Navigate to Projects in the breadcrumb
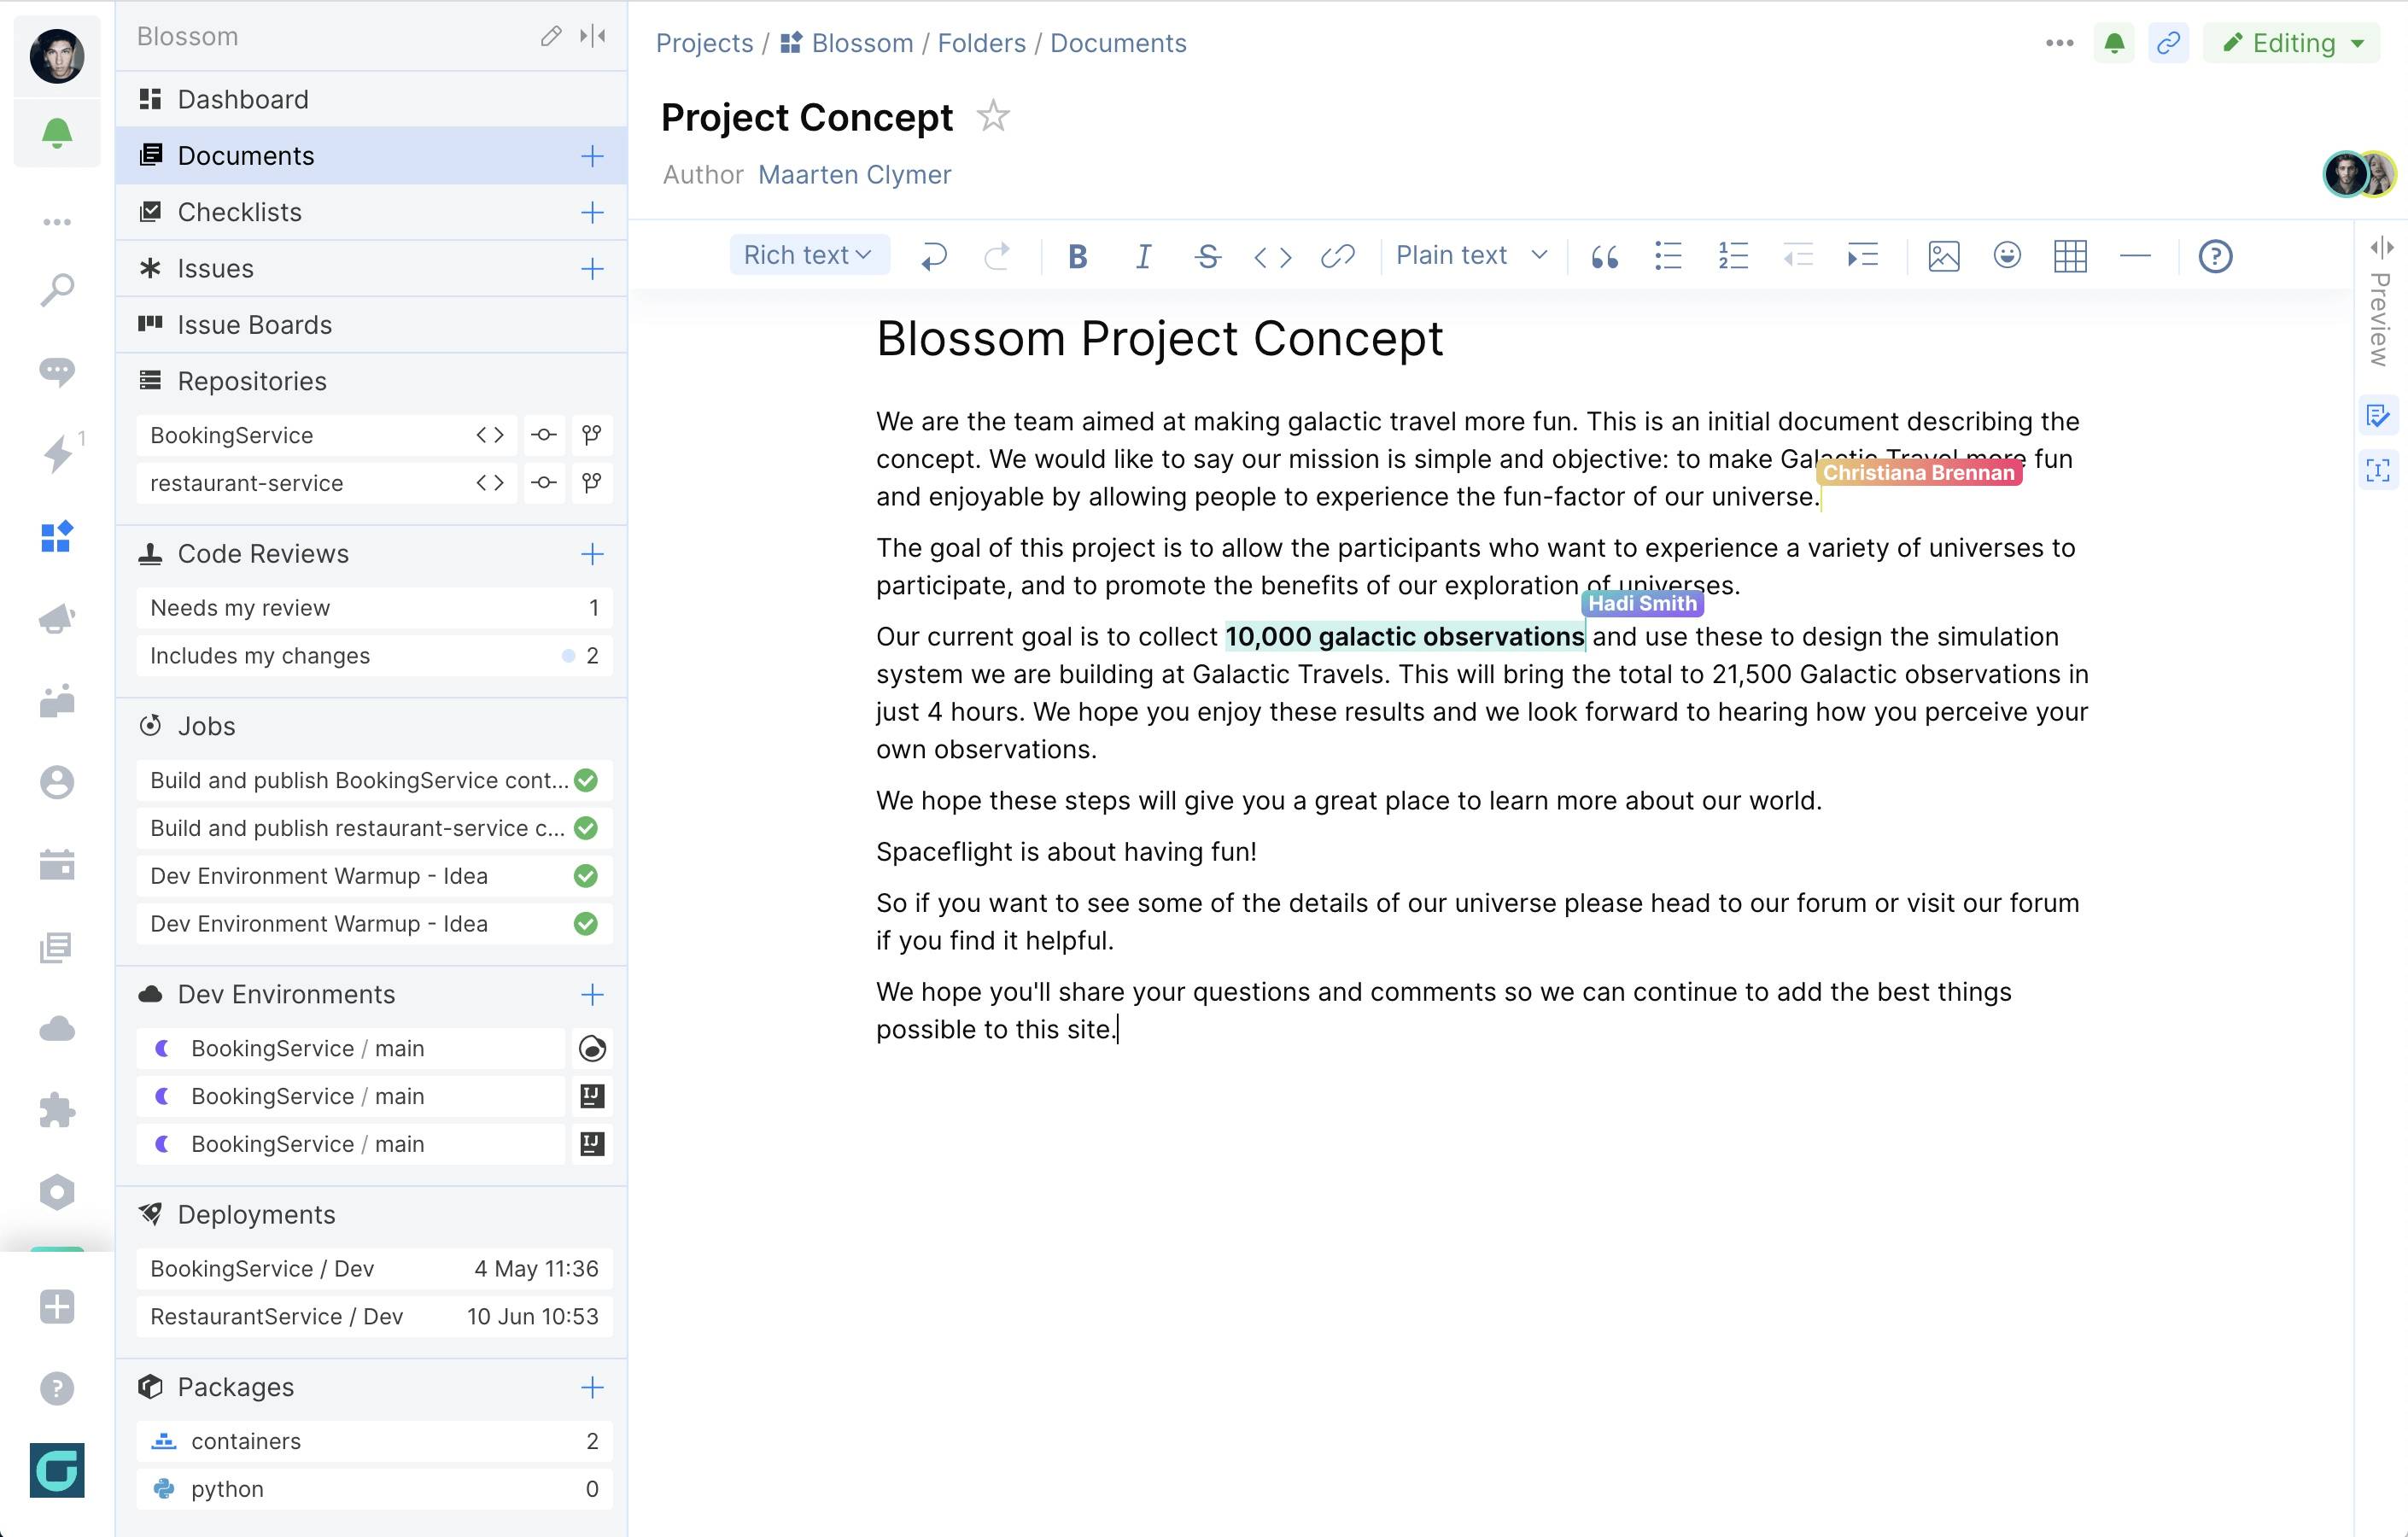 pos(704,43)
